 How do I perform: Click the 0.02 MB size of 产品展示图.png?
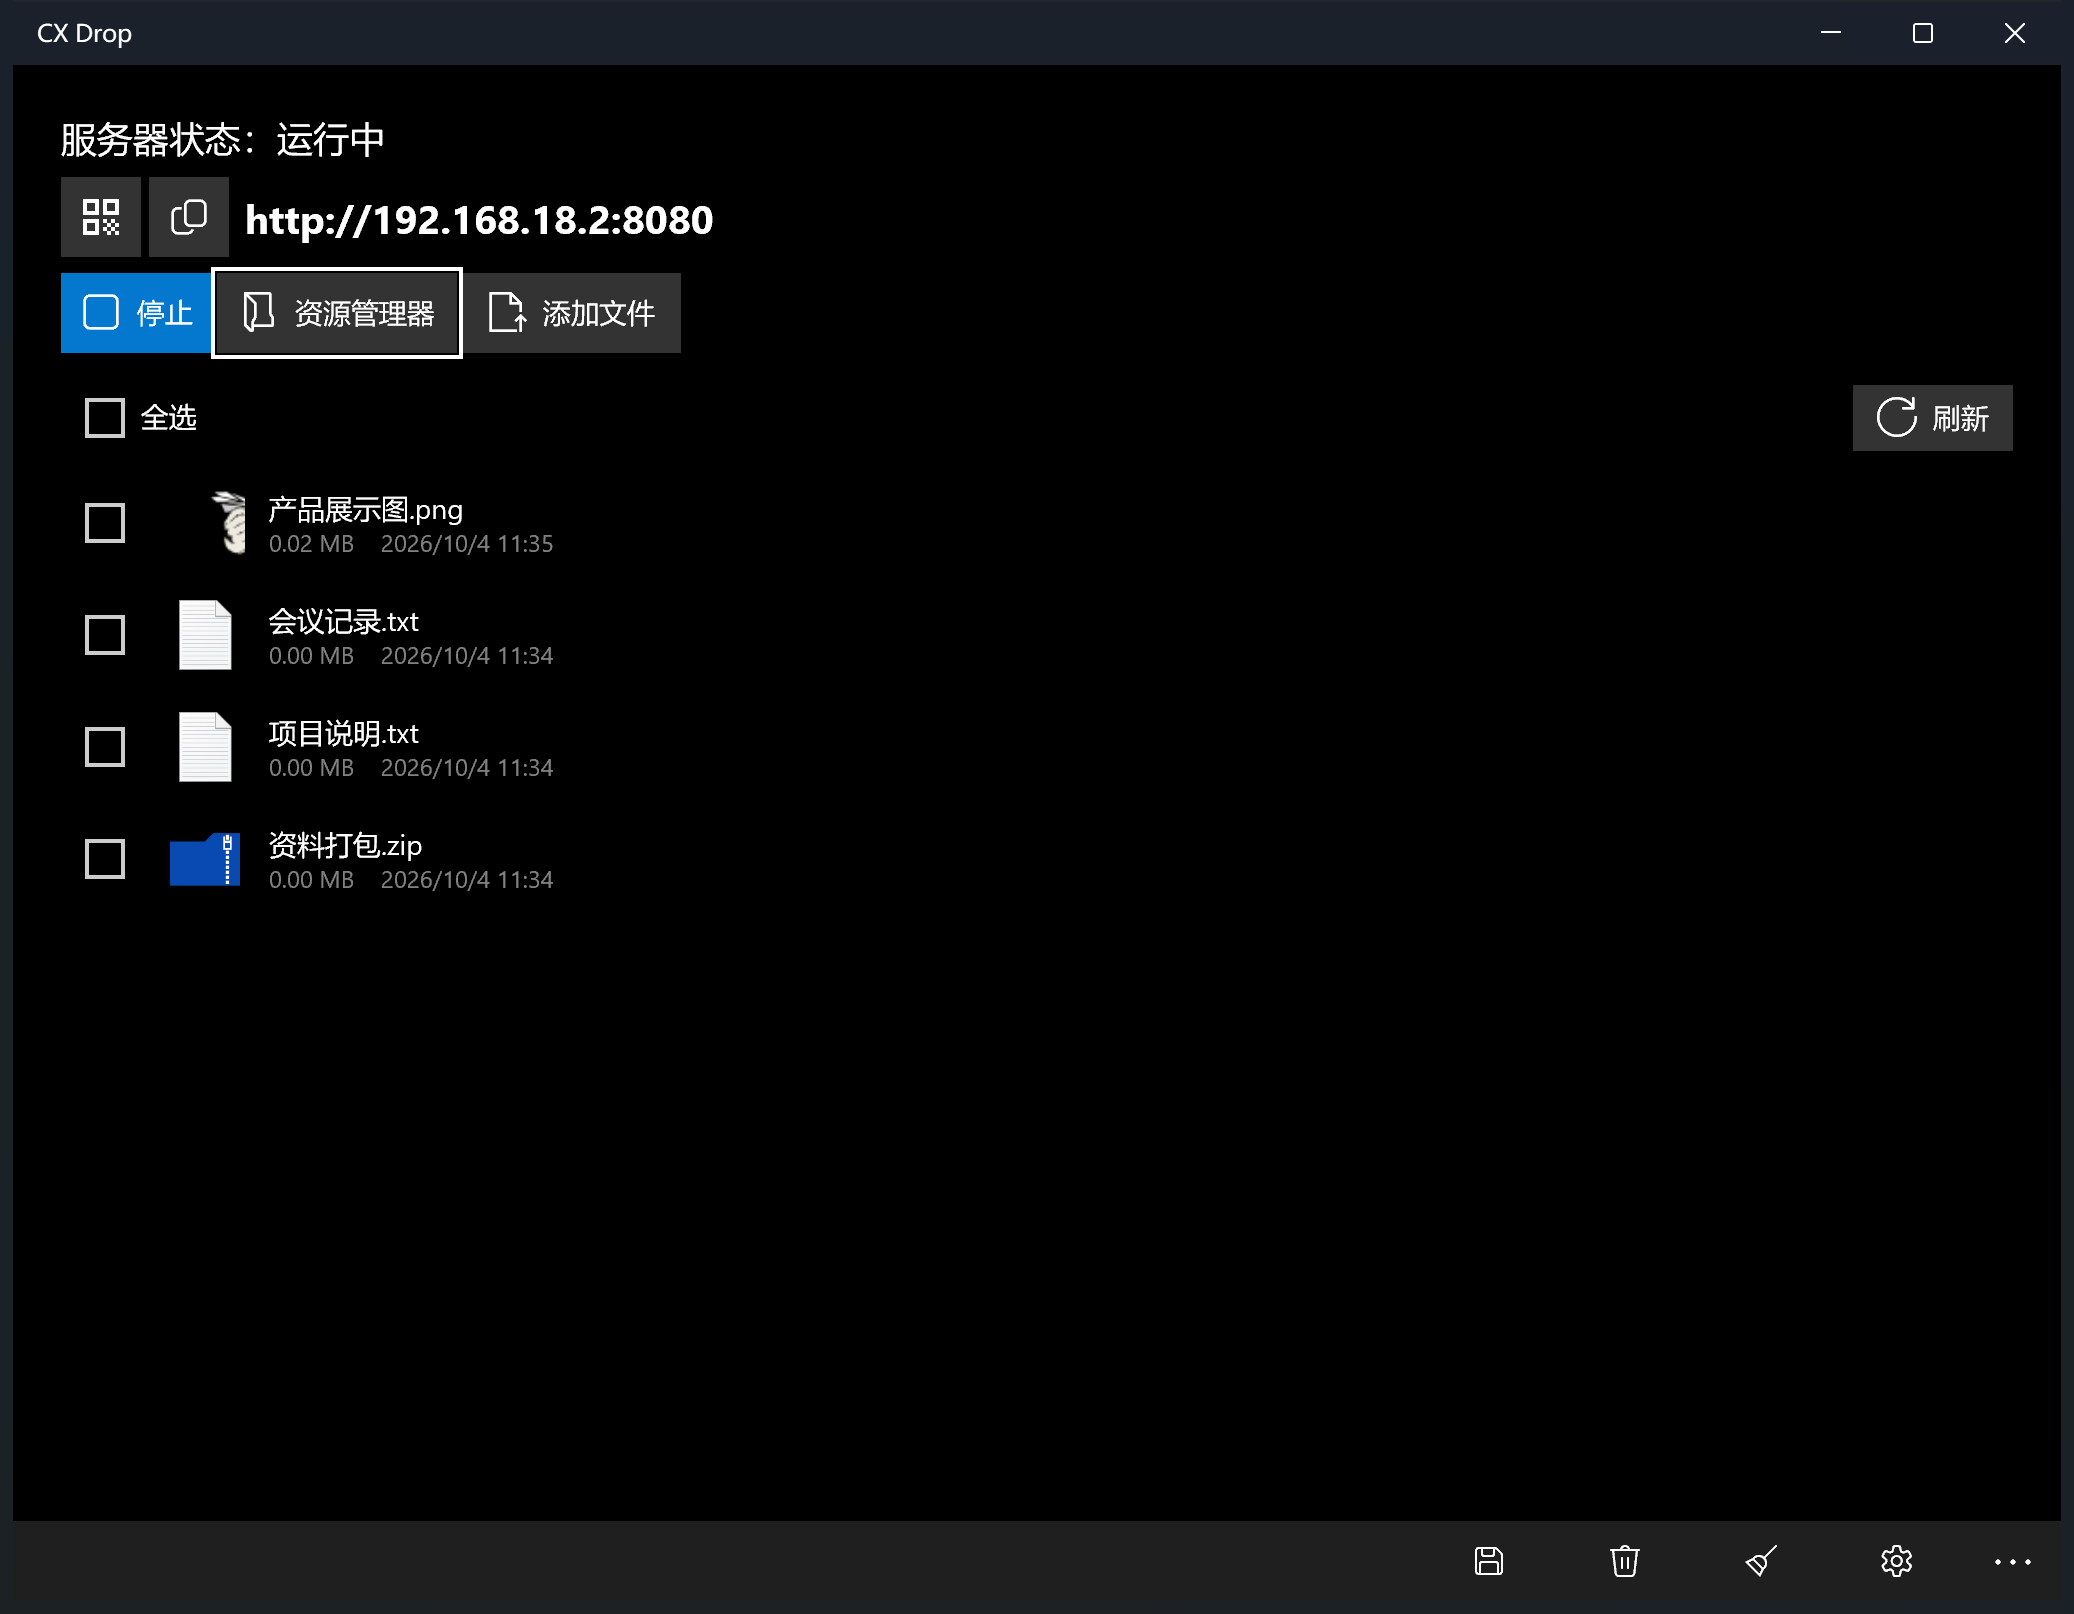(x=311, y=544)
